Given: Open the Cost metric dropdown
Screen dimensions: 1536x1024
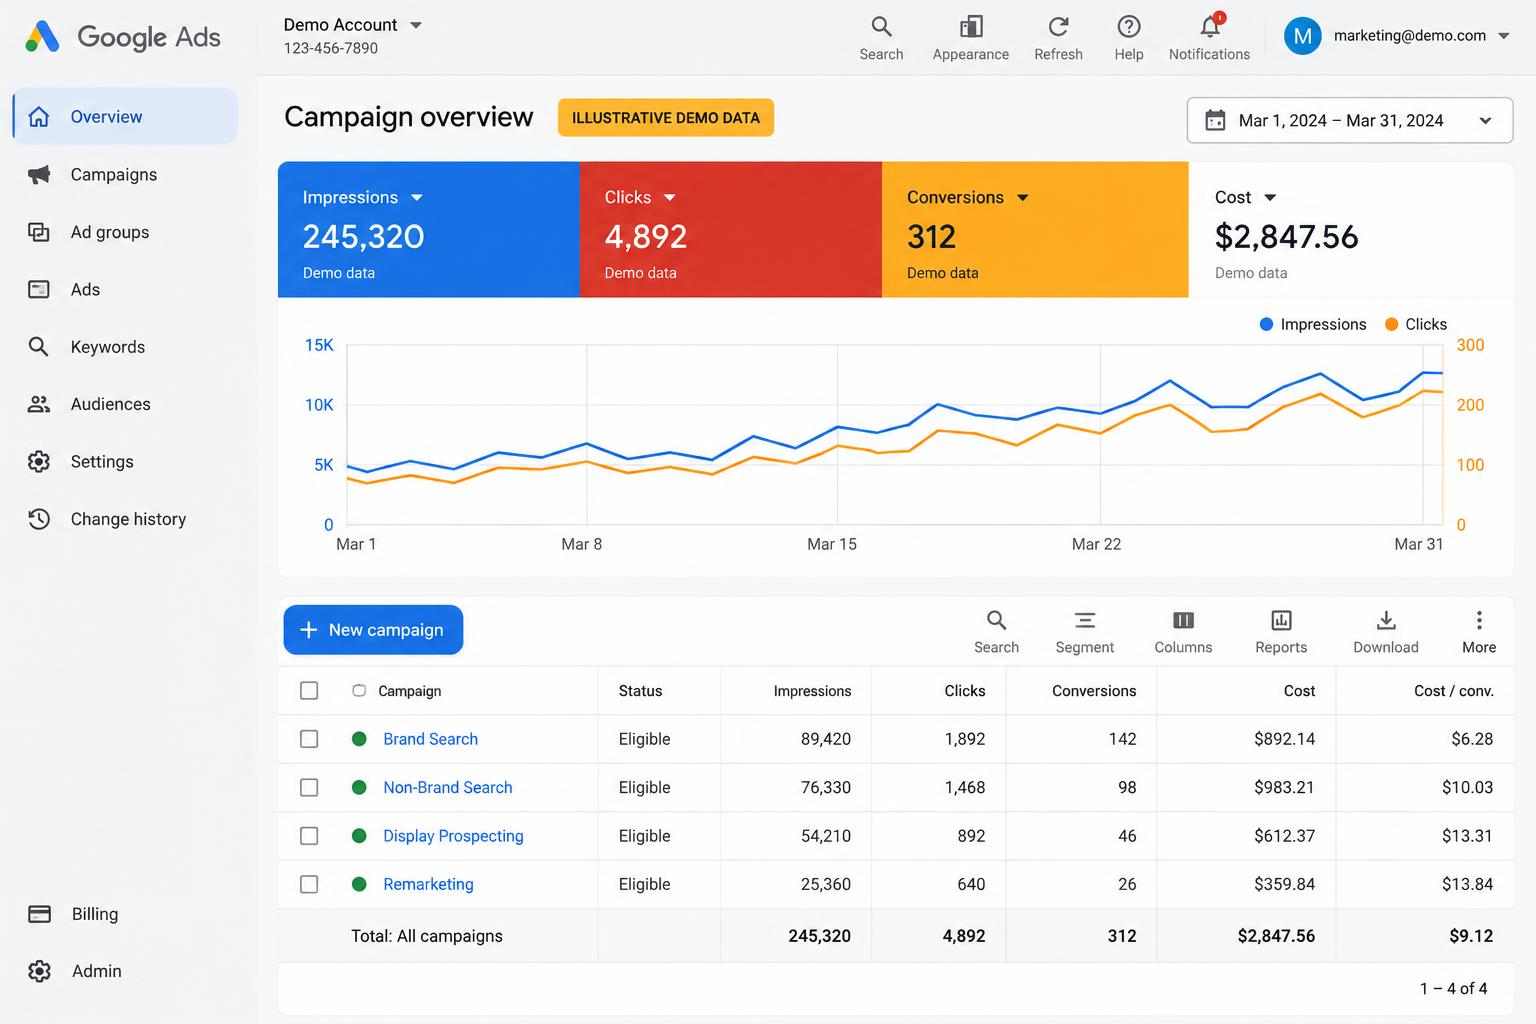Looking at the screenshot, I should 1270,198.
